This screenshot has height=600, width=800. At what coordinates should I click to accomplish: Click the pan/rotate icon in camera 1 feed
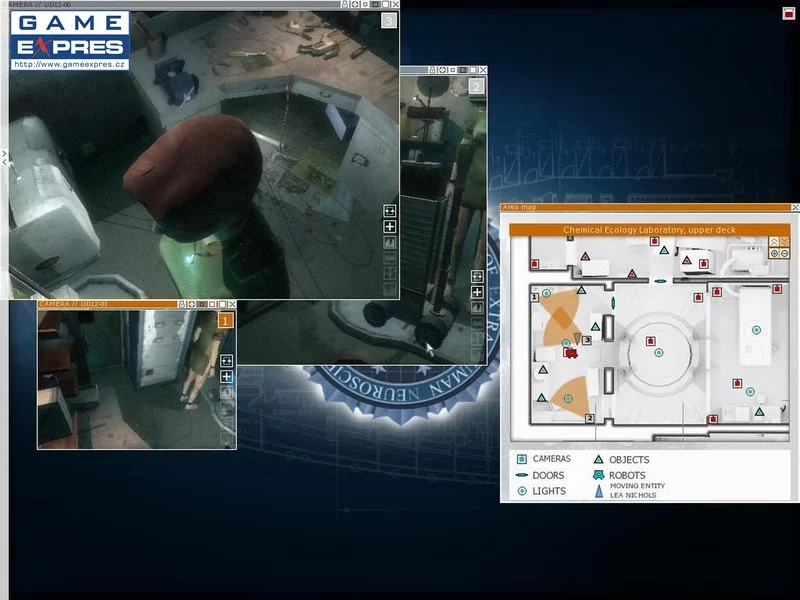(226, 361)
